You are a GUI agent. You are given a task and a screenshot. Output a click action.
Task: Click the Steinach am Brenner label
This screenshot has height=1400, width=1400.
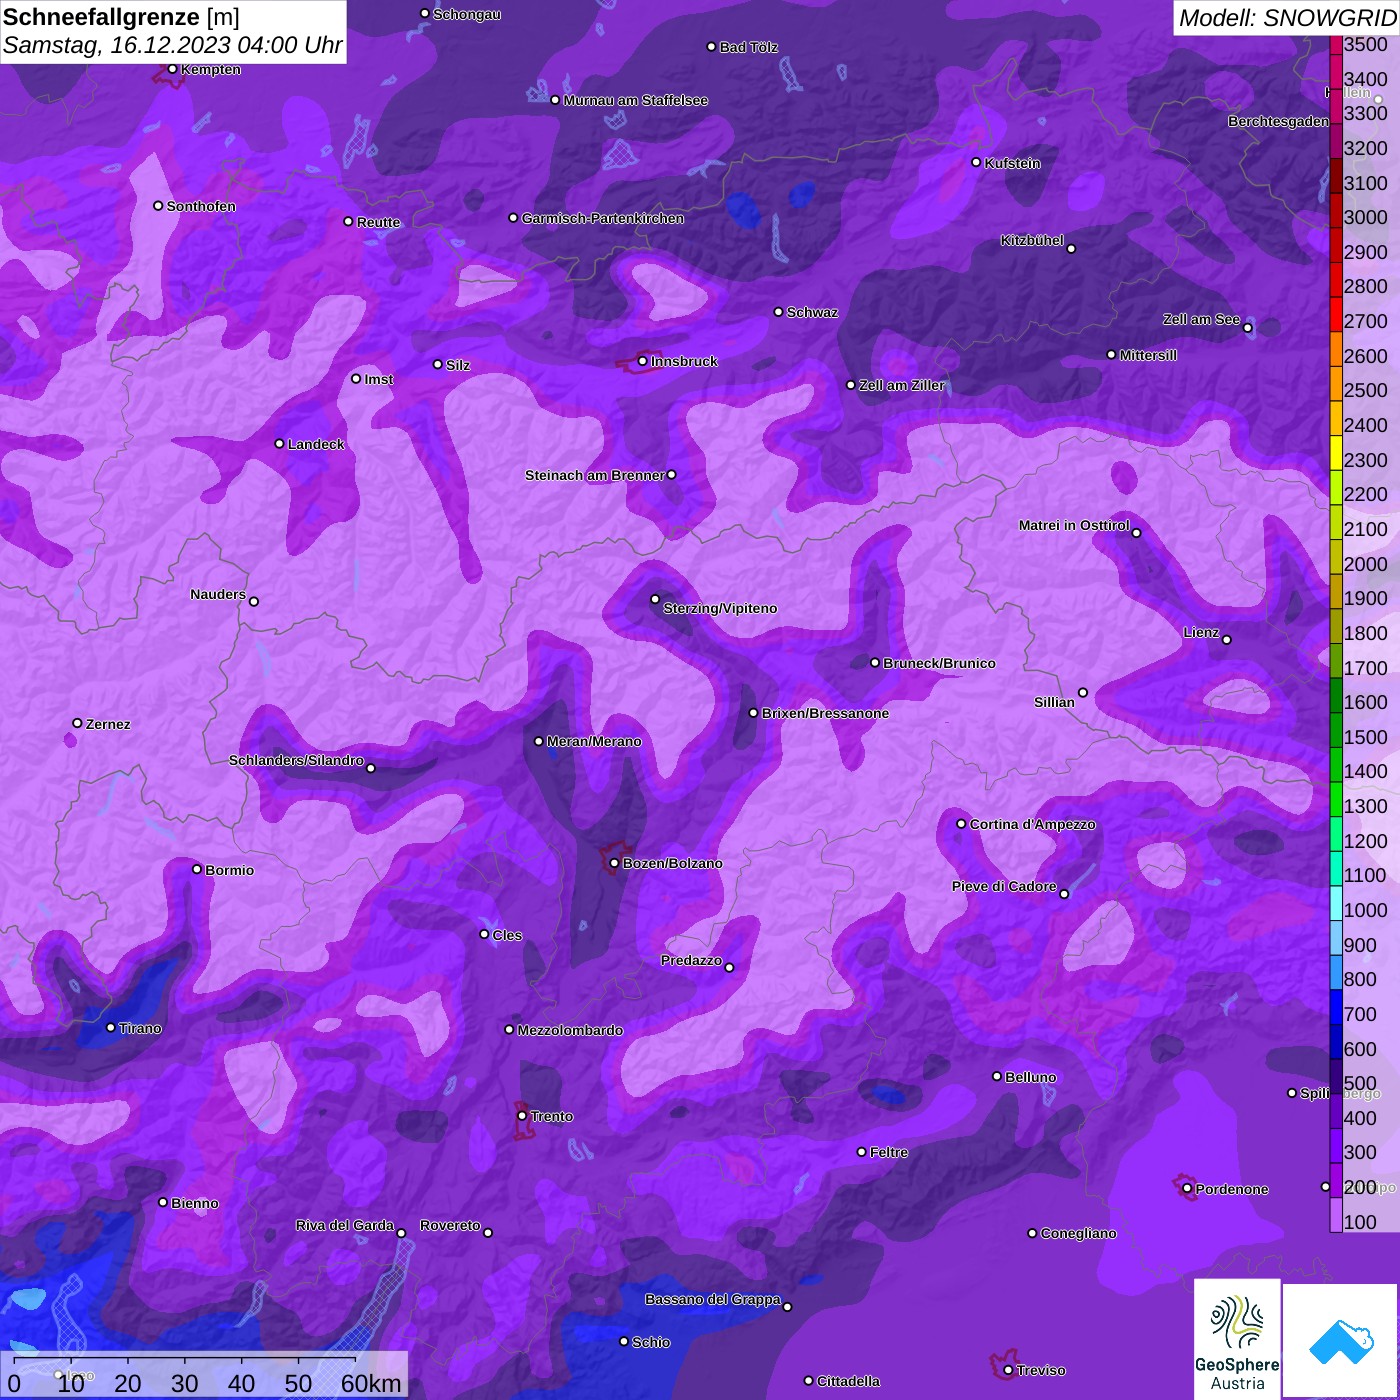[594, 475]
